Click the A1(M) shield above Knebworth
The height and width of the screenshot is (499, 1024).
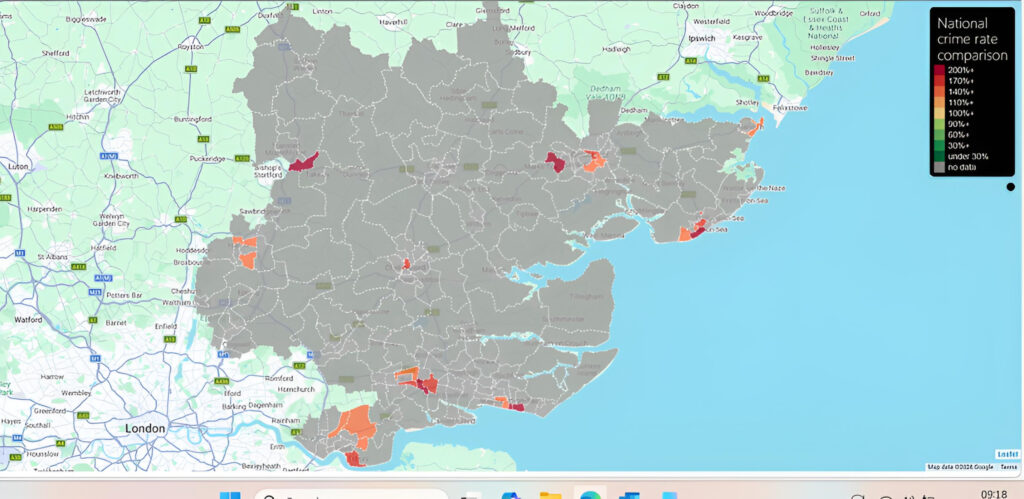pyautogui.click(x=108, y=156)
